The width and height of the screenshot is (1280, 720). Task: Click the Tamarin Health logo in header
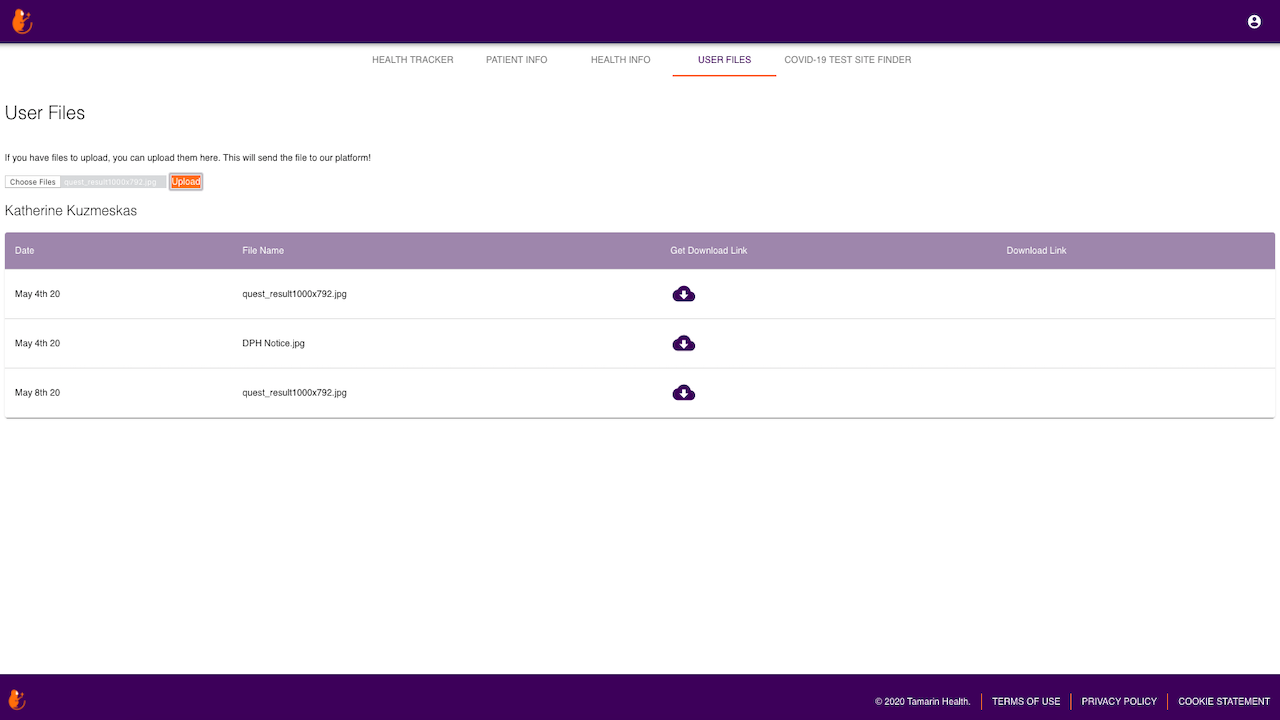coord(22,21)
